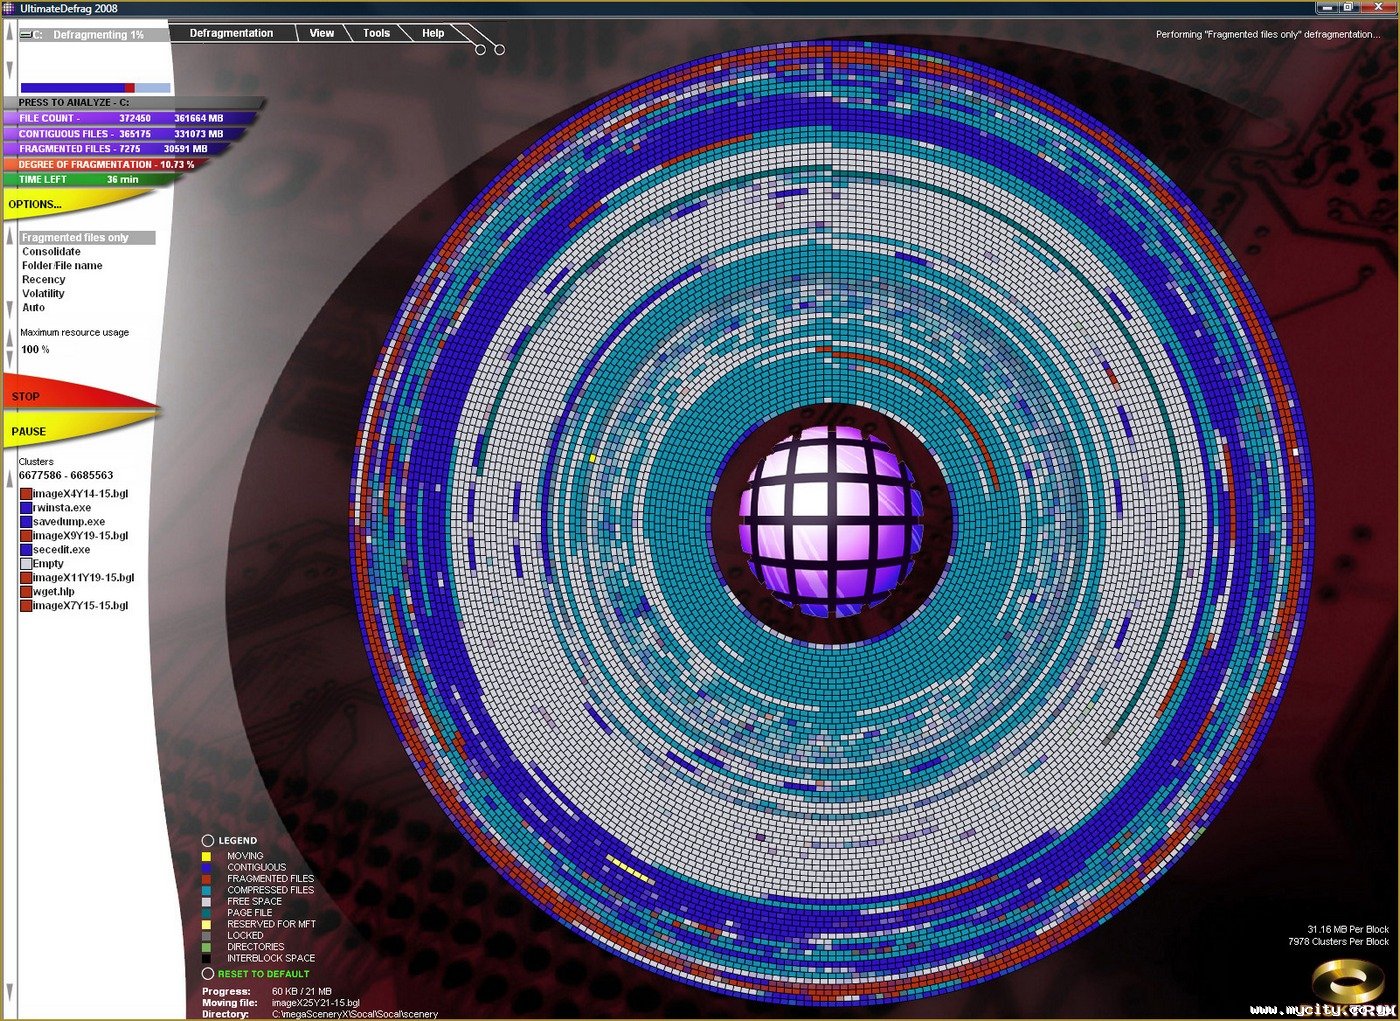Image resolution: width=1400 pixels, height=1021 pixels.
Task: Select the Consolidate defrag method
Action: (51, 252)
